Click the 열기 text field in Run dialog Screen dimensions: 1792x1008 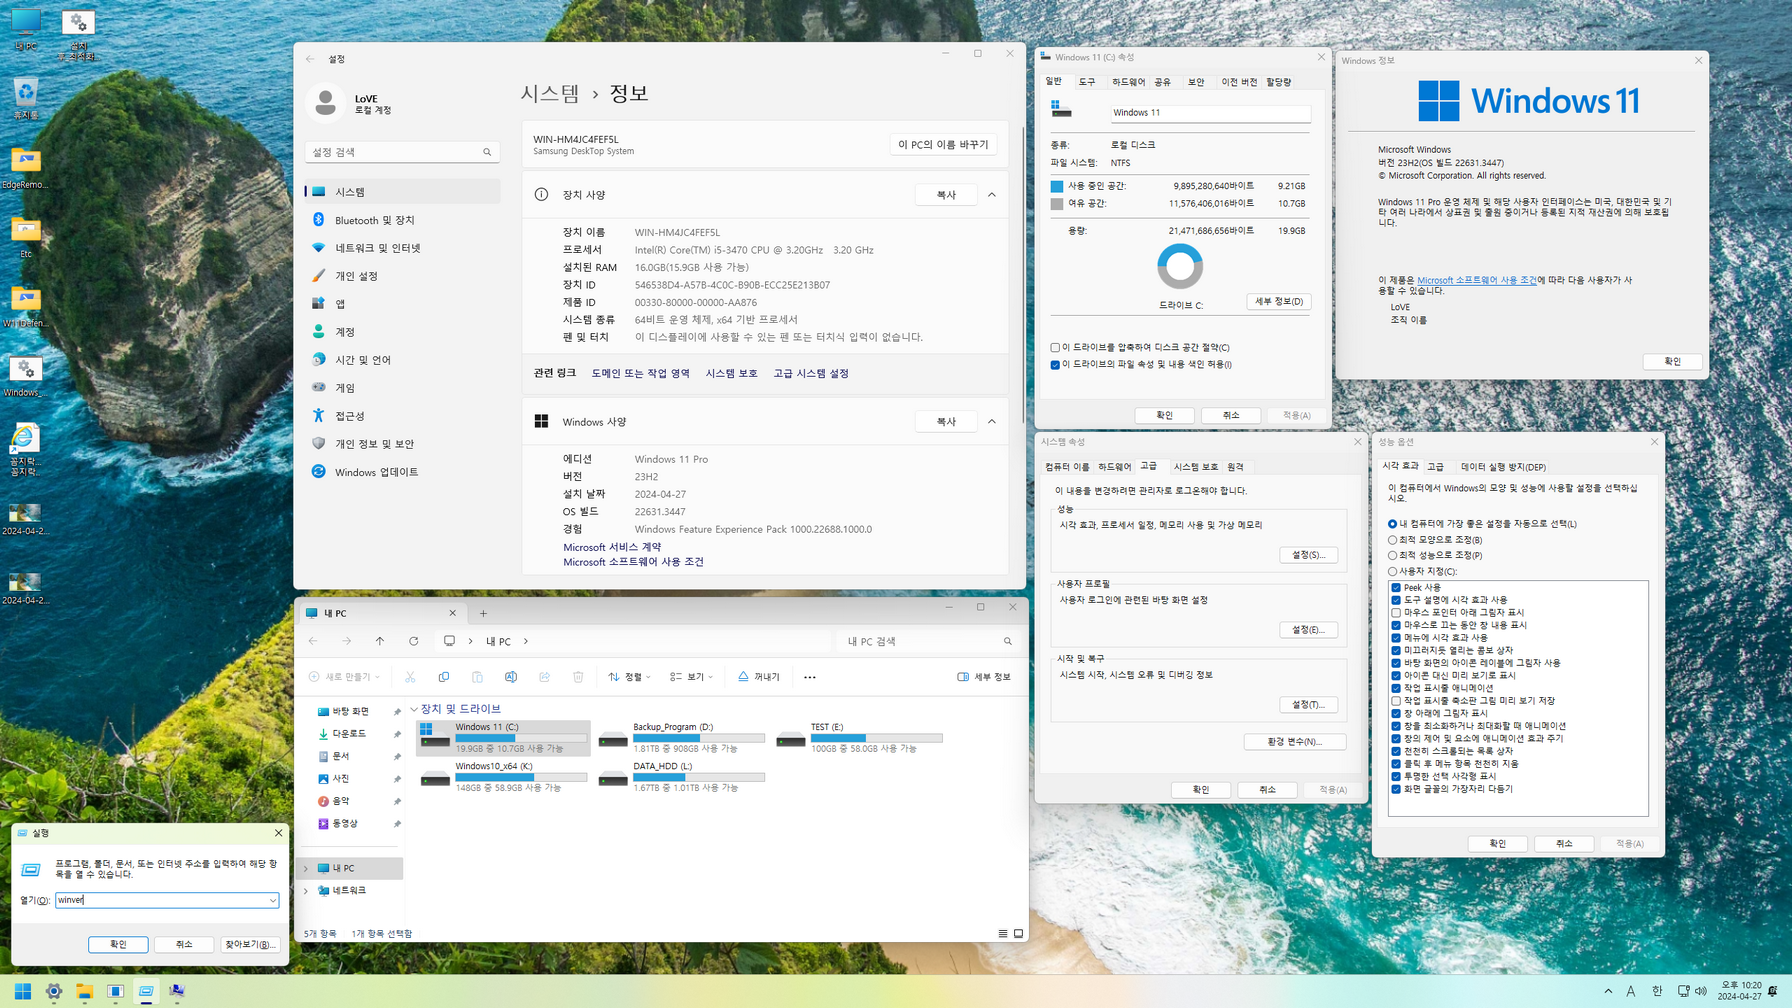point(161,900)
